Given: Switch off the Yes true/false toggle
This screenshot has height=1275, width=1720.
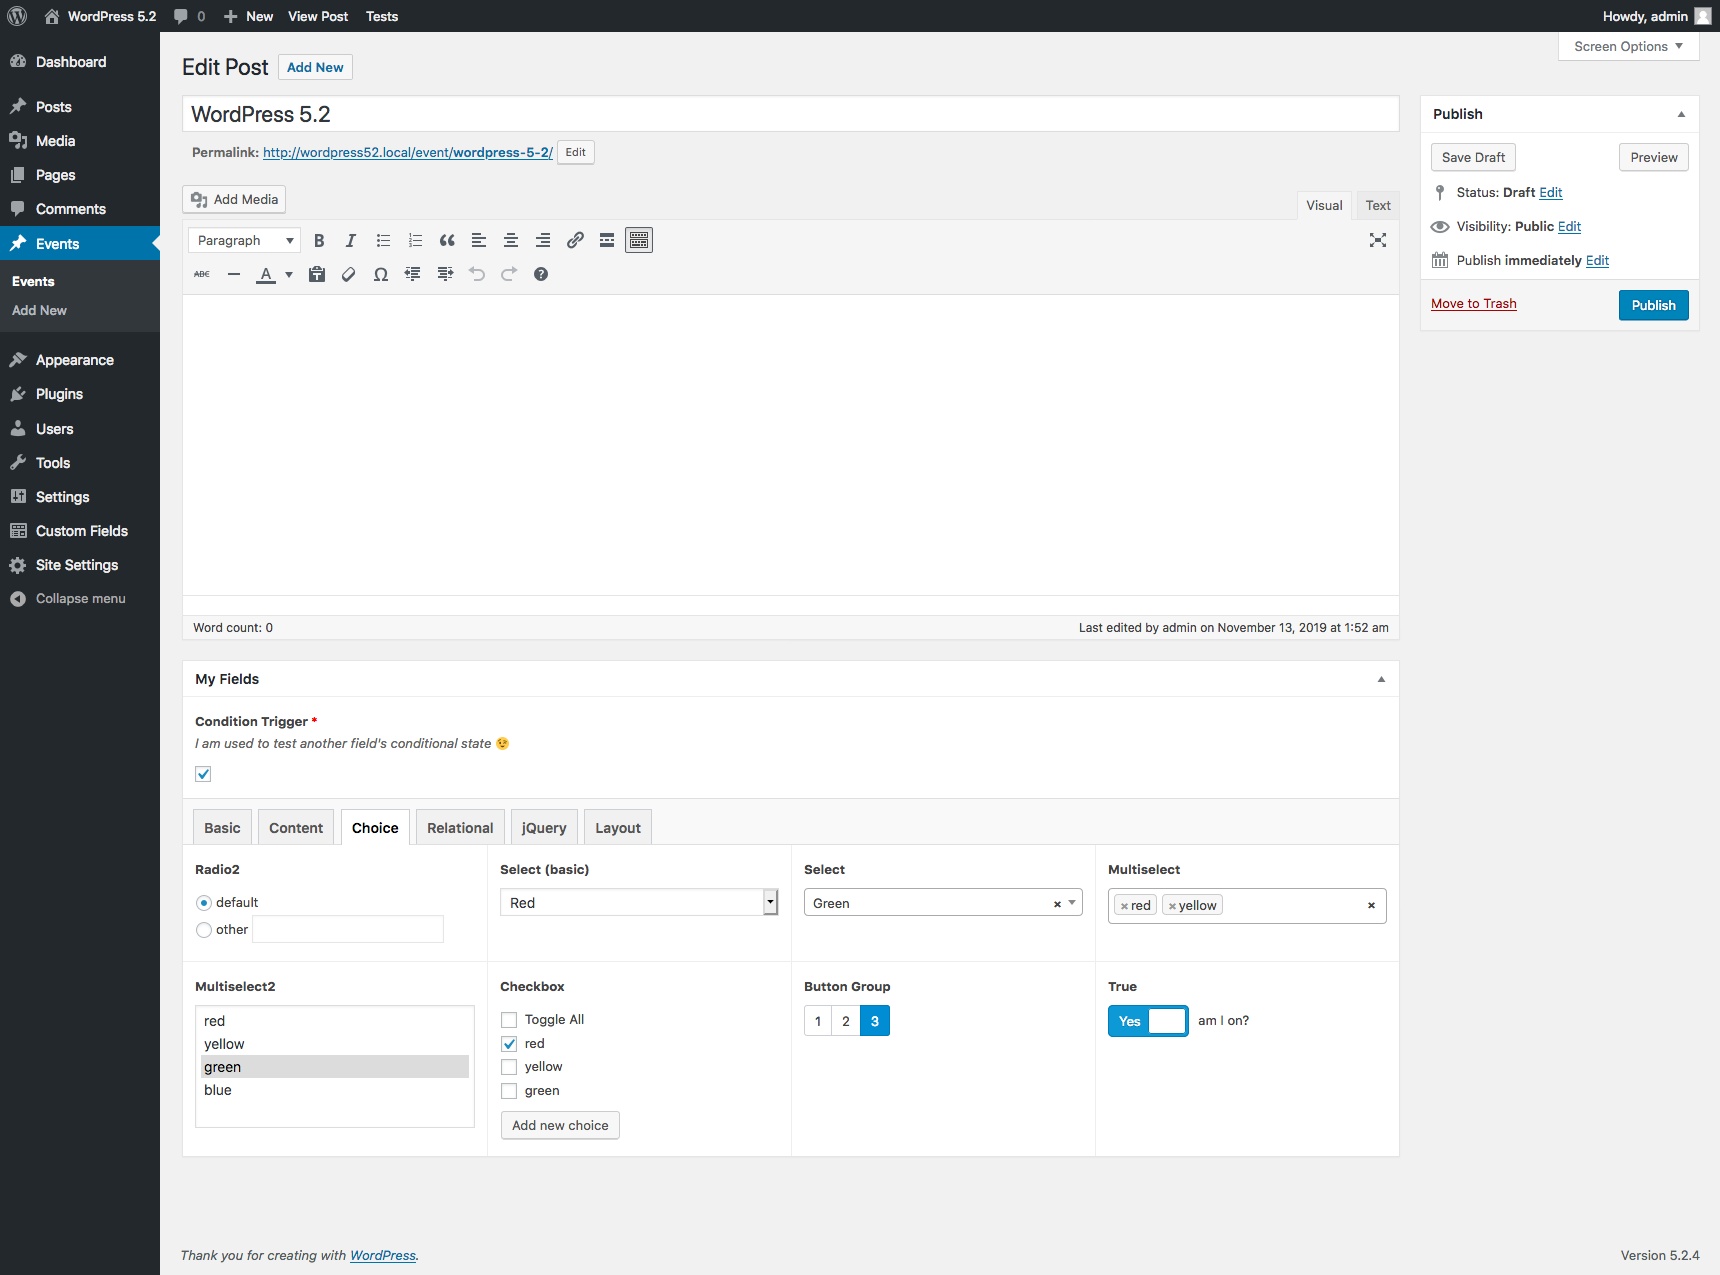Looking at the screenshot, I should click(1148, 1021).
